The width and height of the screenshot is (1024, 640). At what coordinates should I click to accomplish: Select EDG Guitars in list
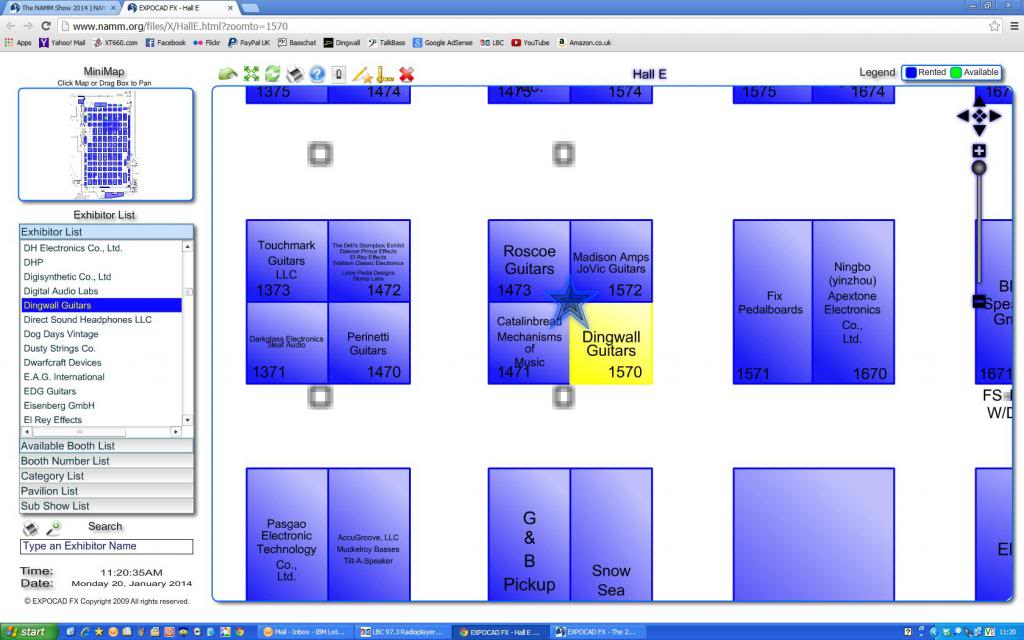click(101, 391)
